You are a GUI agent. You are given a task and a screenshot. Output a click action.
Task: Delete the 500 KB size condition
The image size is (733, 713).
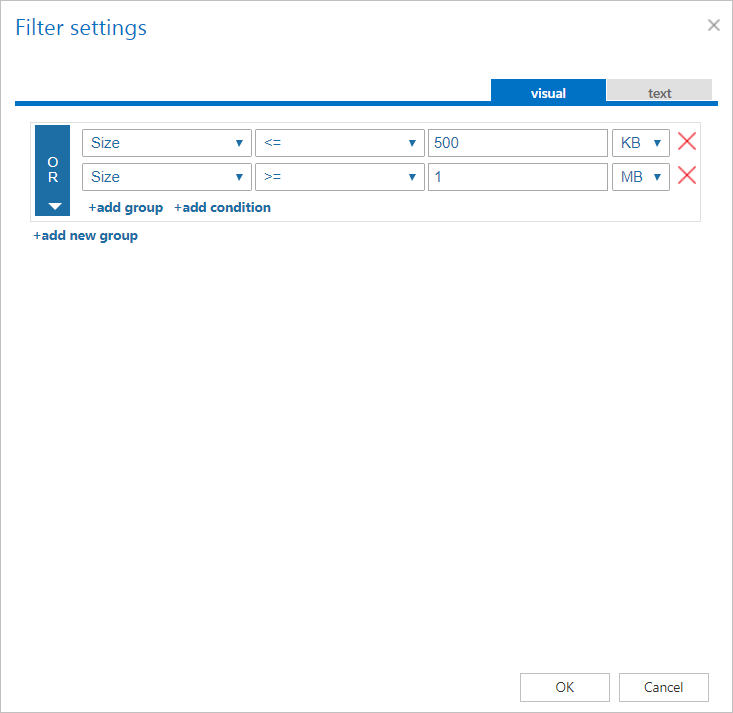(687, 142)
